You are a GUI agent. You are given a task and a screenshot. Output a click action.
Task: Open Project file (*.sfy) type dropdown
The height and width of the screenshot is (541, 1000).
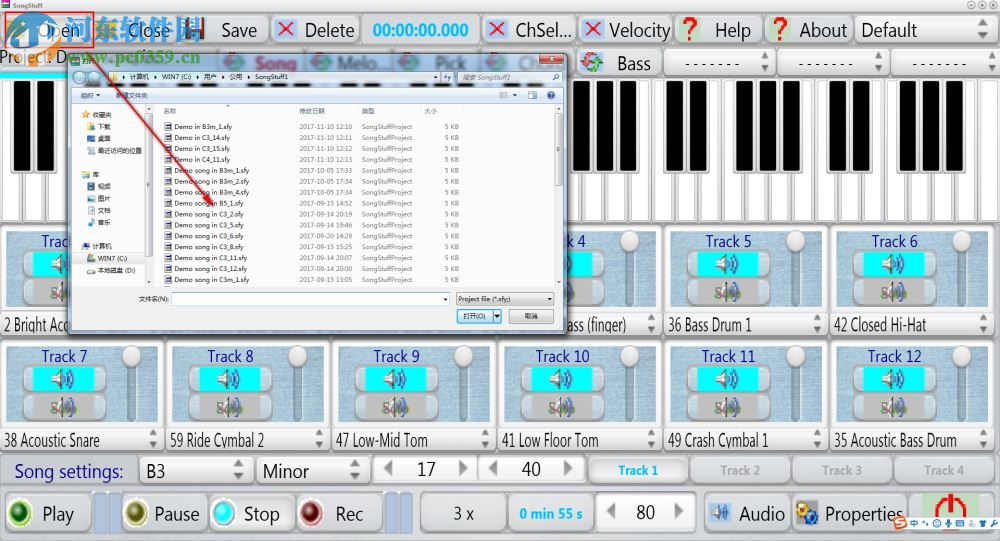pyautogui.click(x=504, y=299)
